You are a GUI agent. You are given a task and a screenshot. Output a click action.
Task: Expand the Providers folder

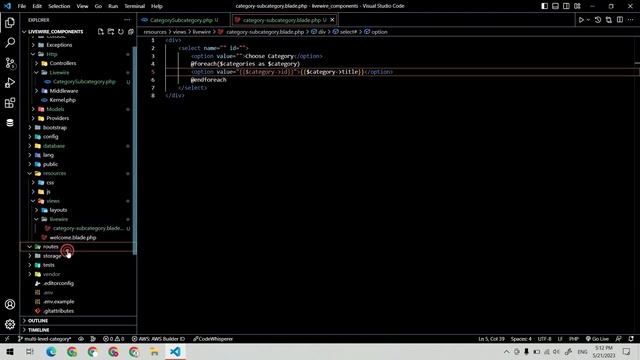pos(58,118)
